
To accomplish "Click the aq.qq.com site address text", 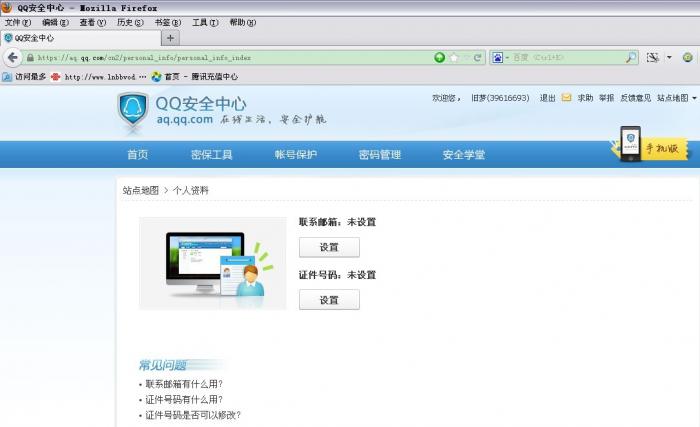I will click(x=184, y=120).
